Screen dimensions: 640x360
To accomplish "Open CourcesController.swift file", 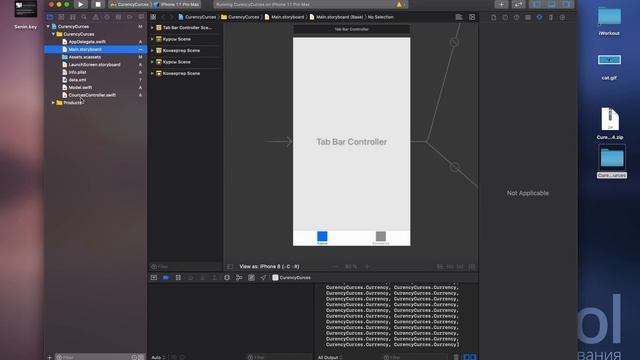I will [92, 95].
